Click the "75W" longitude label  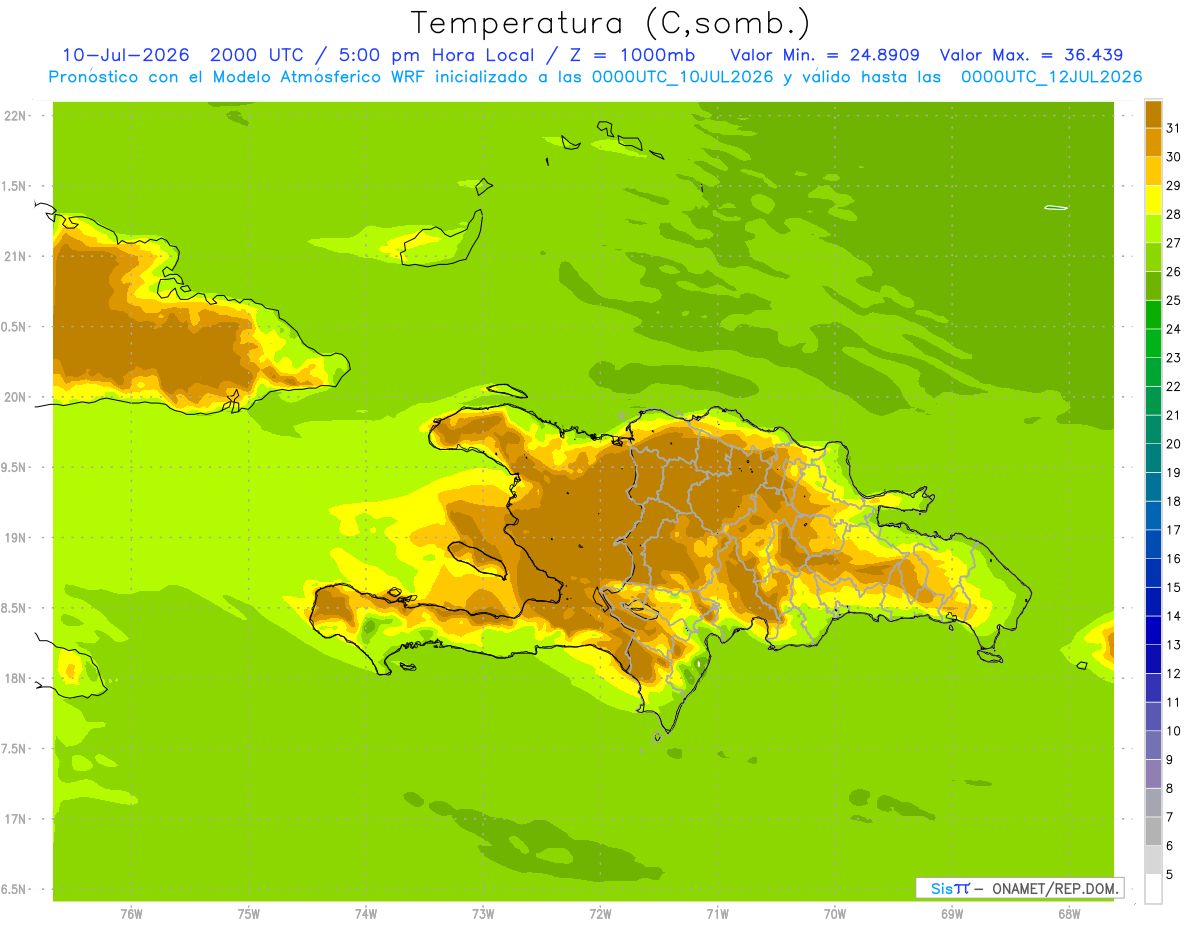[249, 914]
